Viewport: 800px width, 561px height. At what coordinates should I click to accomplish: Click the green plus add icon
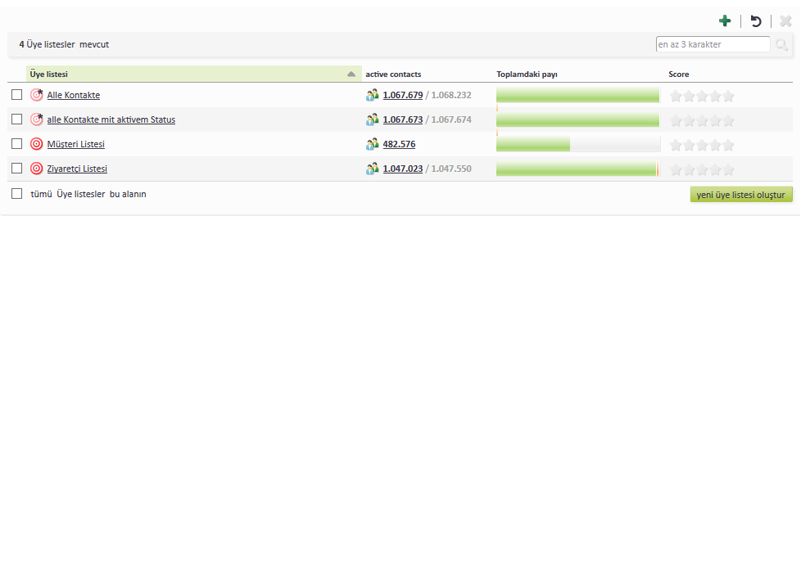coord(724,21)
